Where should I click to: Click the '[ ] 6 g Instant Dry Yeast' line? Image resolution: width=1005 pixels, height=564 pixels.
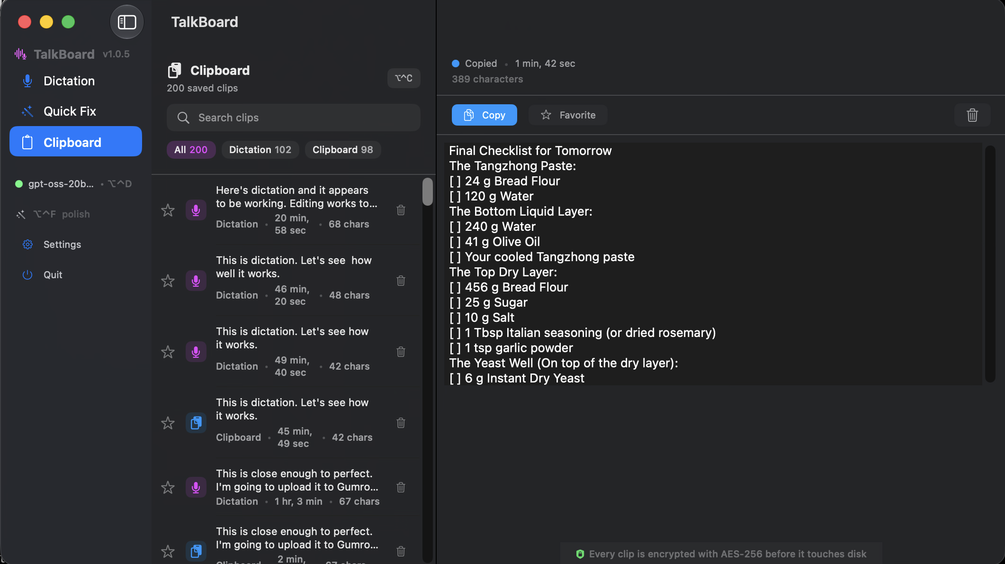pos(517,379)
